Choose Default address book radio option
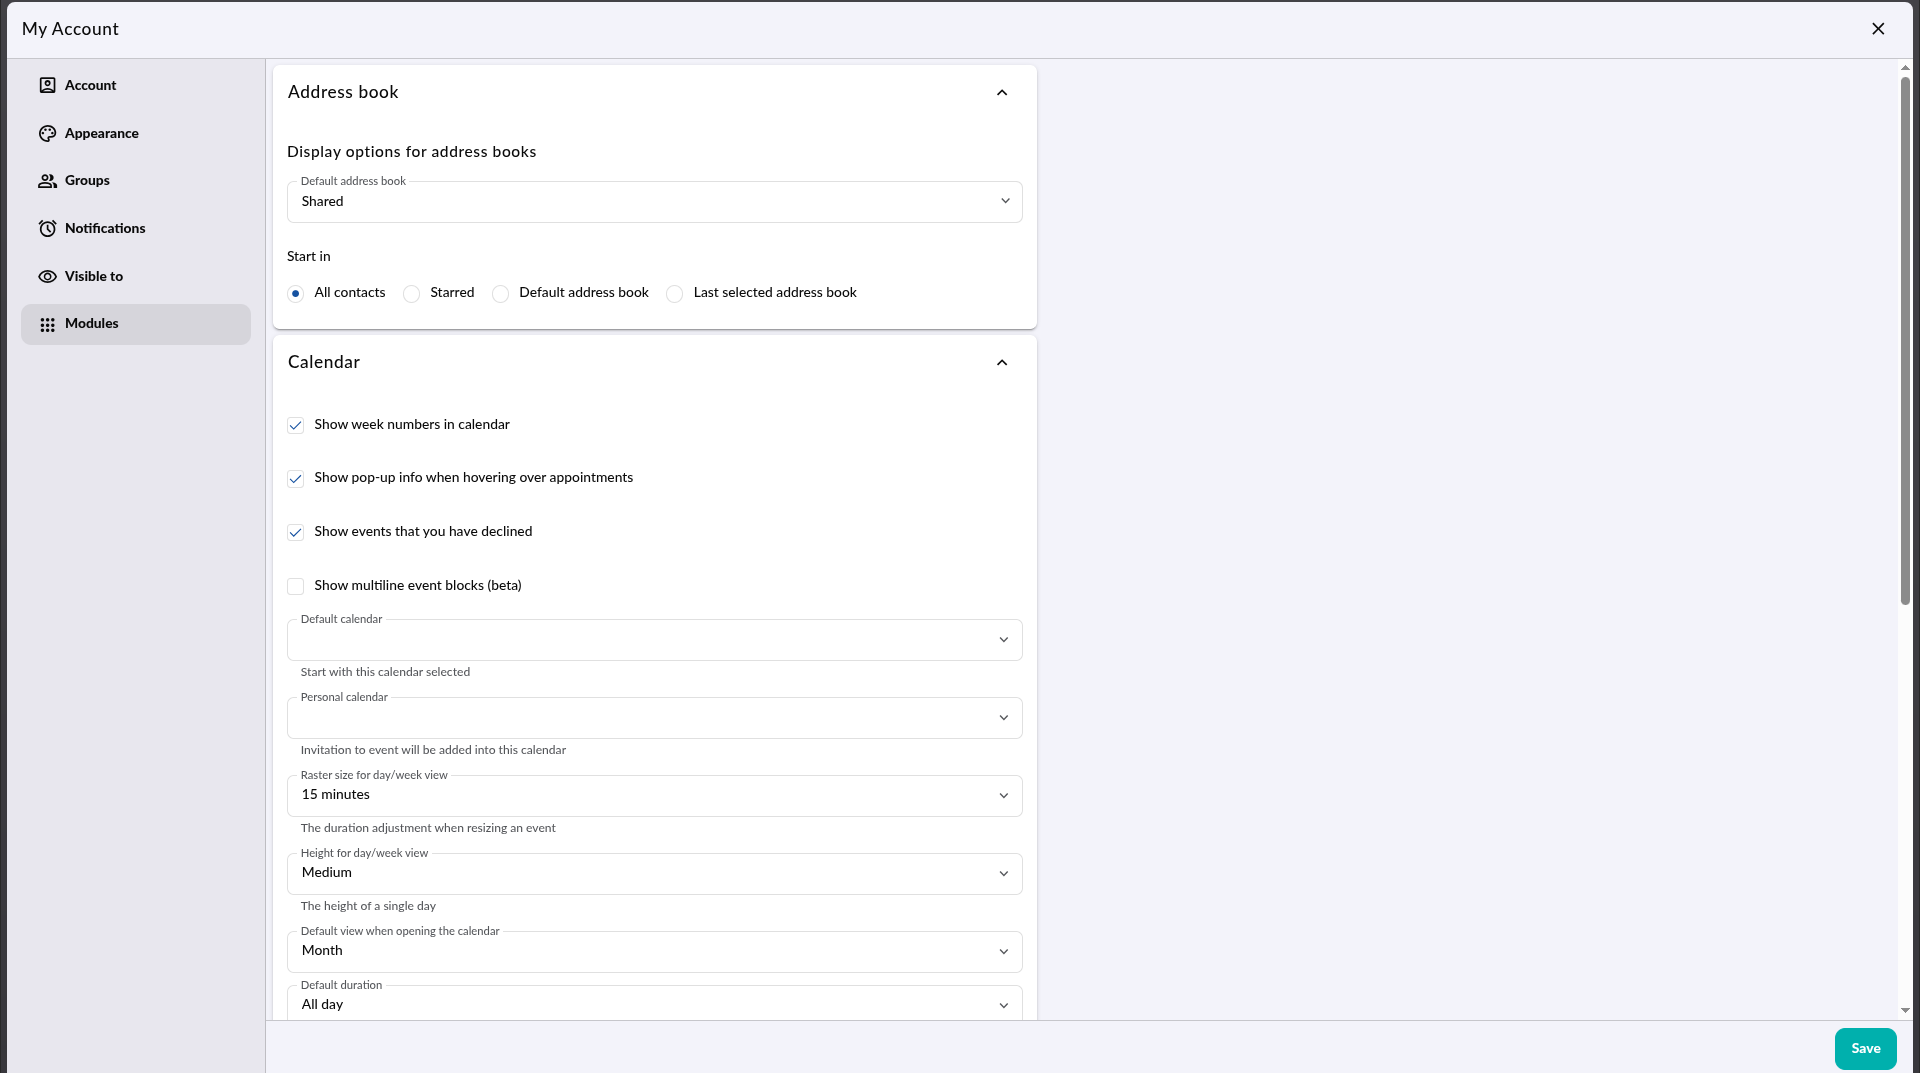Image resolution: width=1920 pixels, height=1073 pixels. coord(500,294)
